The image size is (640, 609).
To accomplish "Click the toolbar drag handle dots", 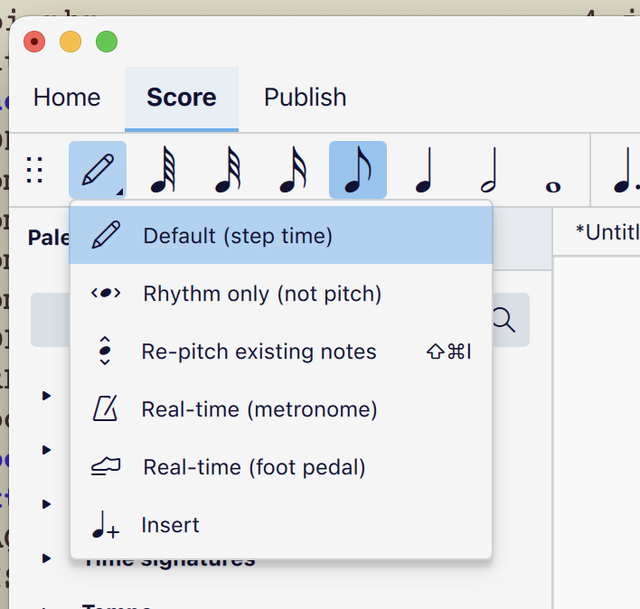I will [35, 171].
